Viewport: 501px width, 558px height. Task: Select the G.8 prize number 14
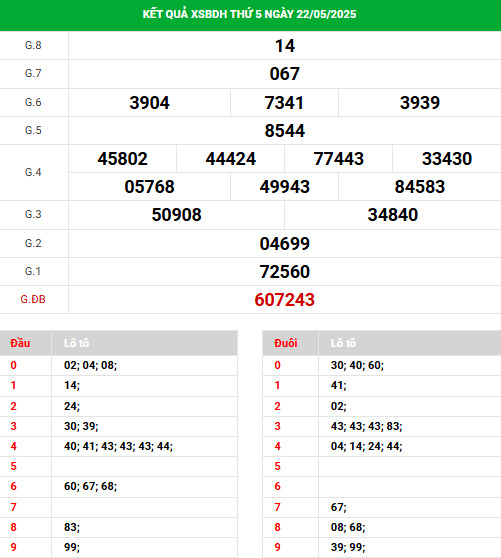click(285, 46)
